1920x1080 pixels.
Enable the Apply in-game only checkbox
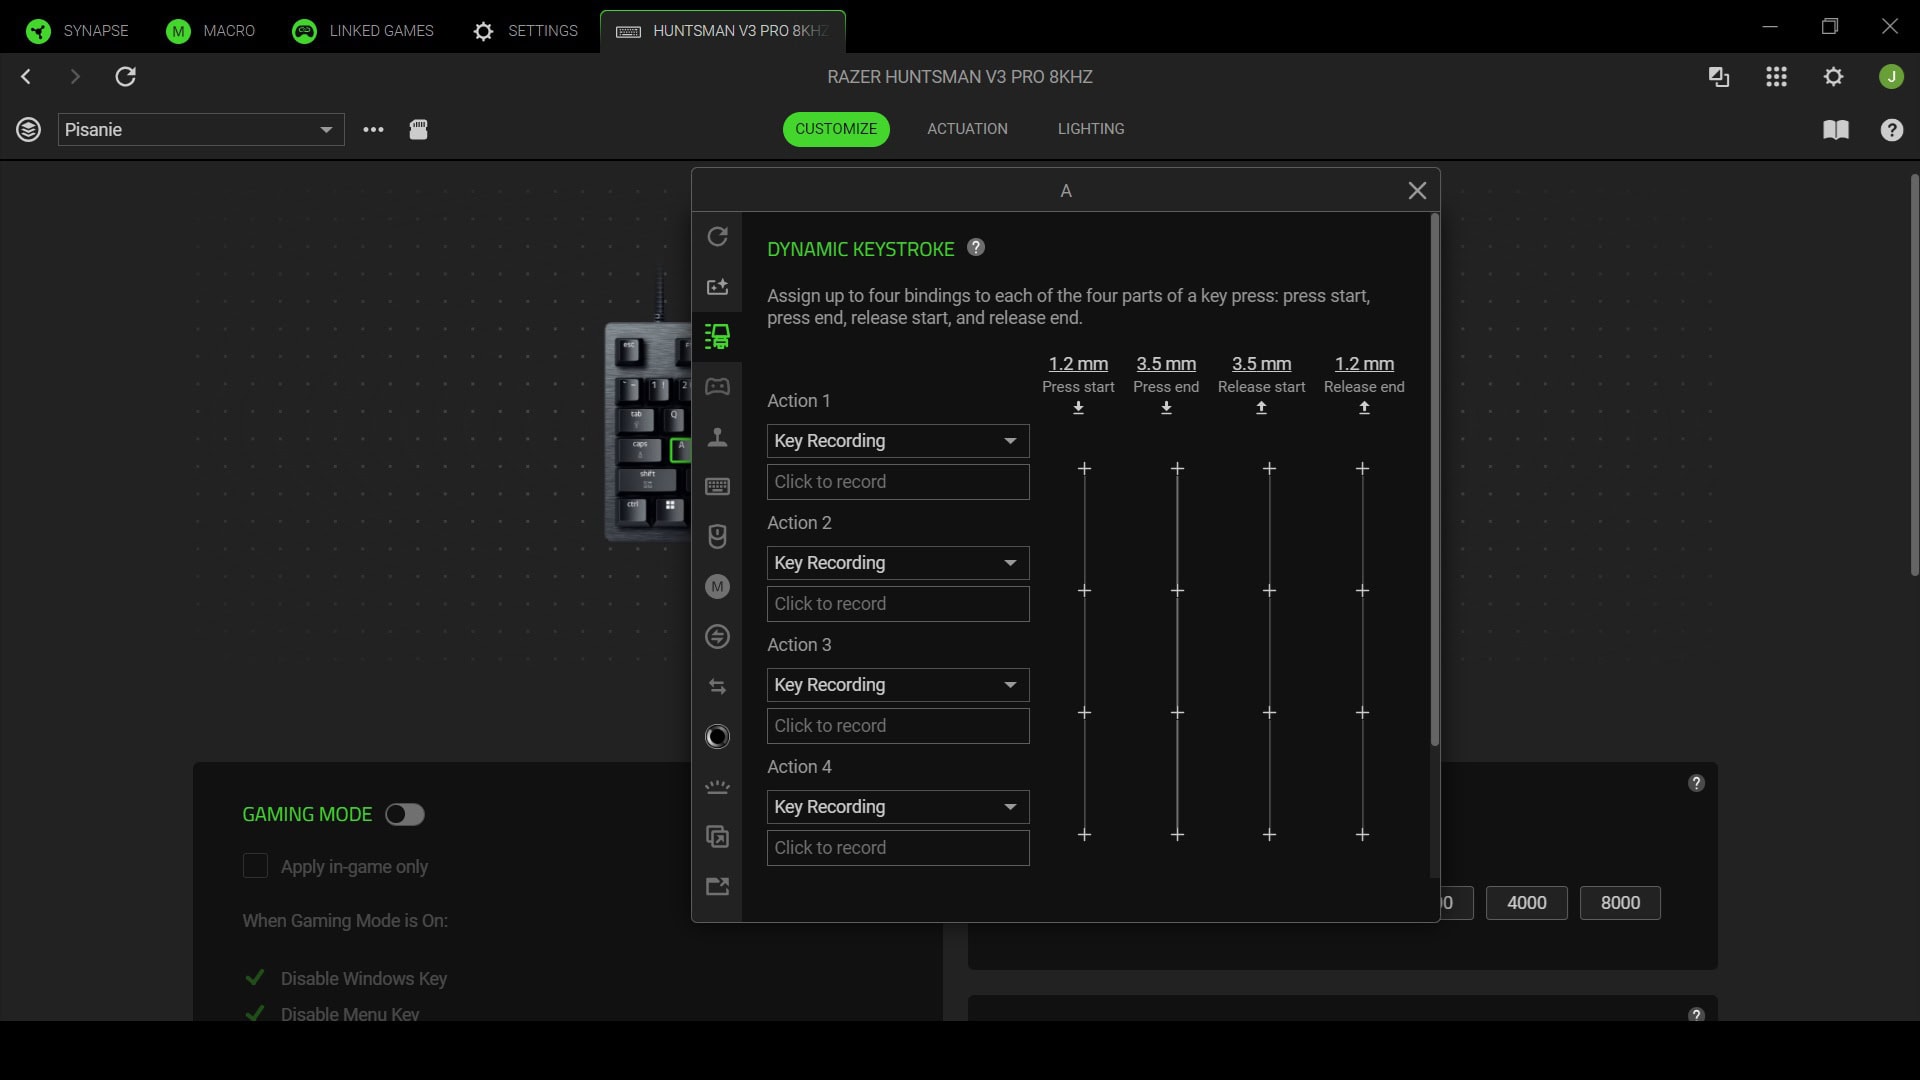255,866
